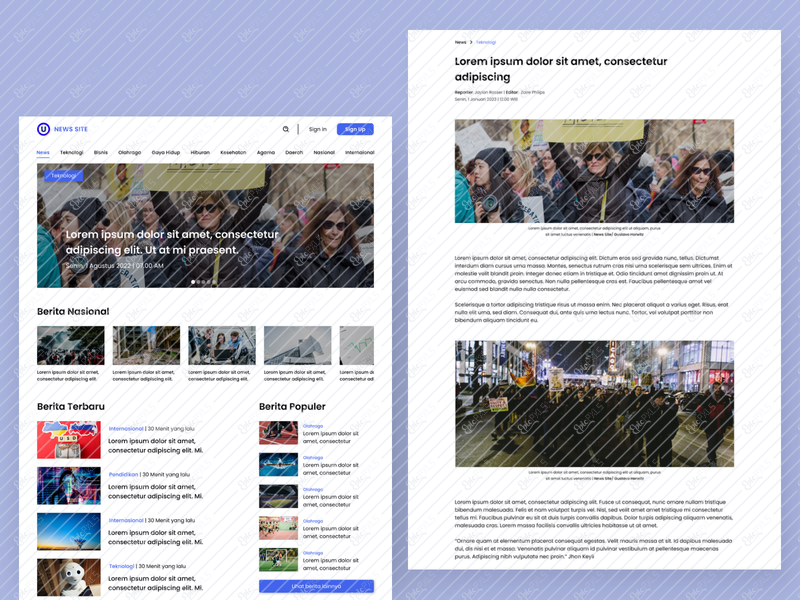Open the soccer field thumbnail in Berita Populer

pos(279,560)
